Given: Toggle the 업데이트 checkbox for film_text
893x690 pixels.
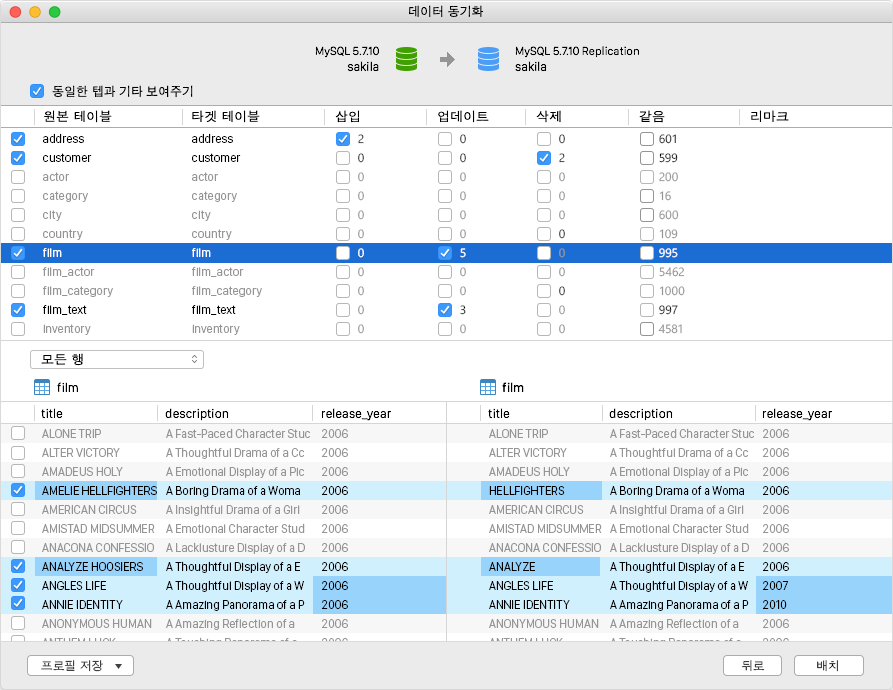Looking at the screenshot, I should (x=445, y=310).
